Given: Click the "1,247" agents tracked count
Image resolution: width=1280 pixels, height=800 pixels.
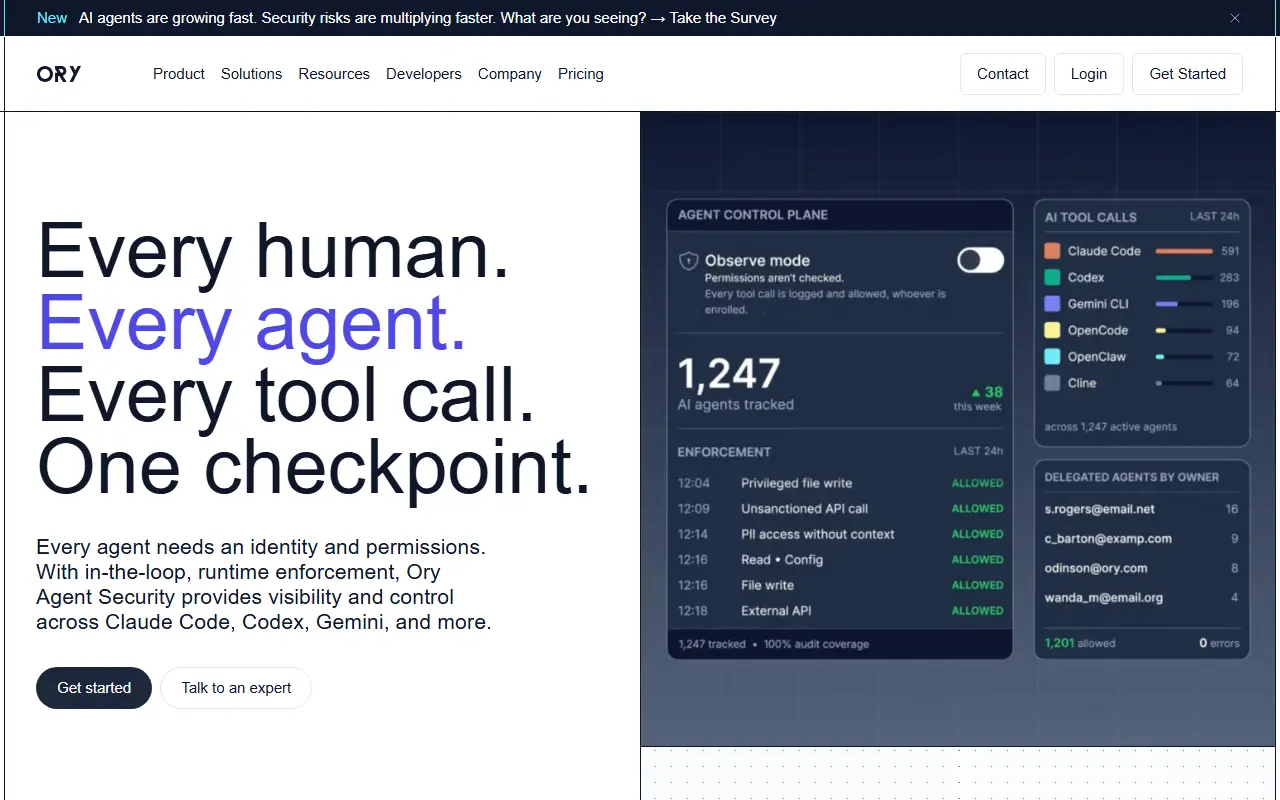Looking at the screenshot, I should tap(729, 374).
